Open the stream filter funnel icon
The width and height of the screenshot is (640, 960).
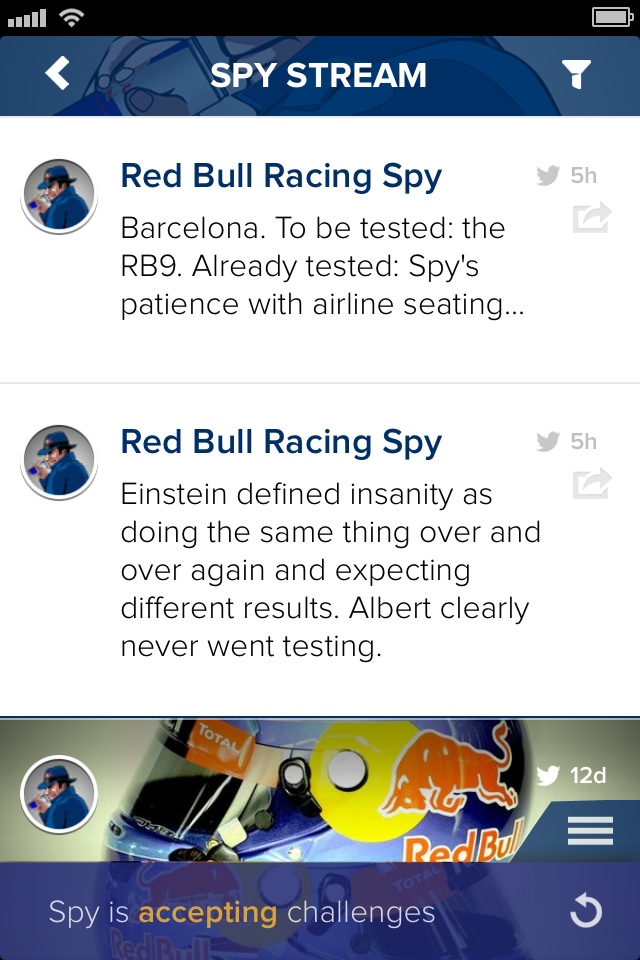click(x=576, y=74)
